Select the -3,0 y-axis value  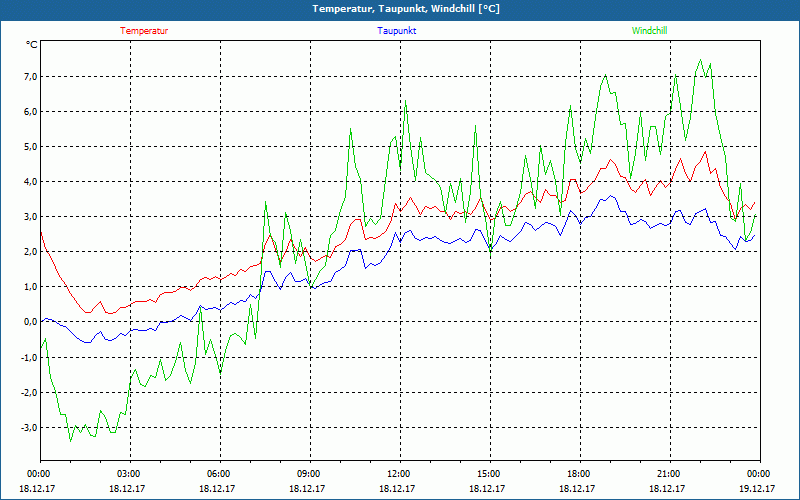[29, 428]
